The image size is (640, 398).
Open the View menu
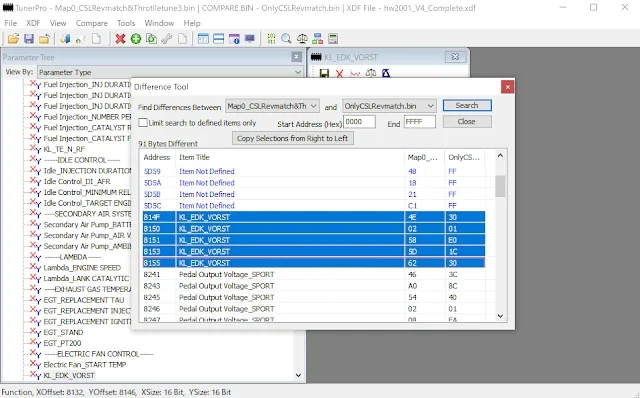click(x=58, y=23)
